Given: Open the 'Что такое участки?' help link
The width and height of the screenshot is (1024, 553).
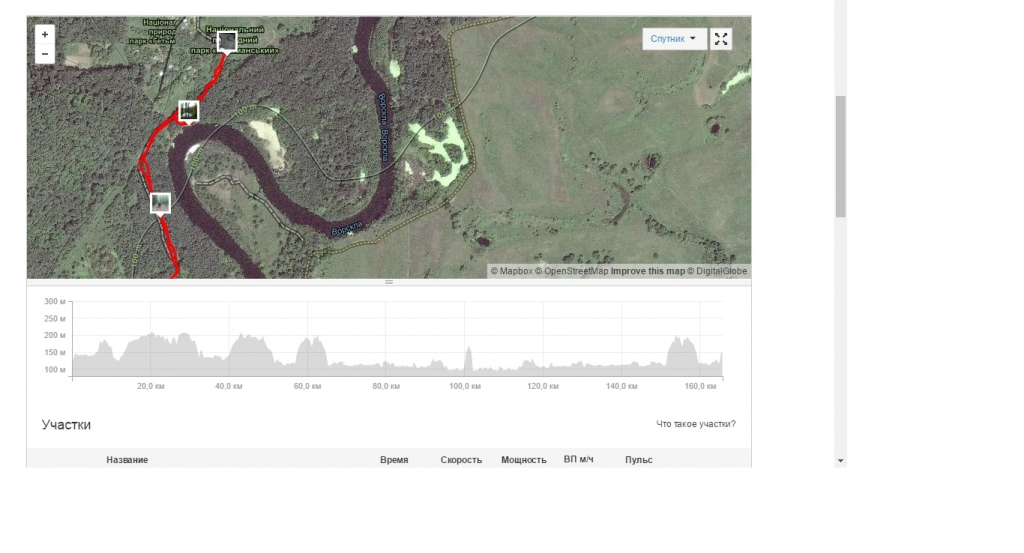Looking at the screenshot, I should click(x=695, y=424).
